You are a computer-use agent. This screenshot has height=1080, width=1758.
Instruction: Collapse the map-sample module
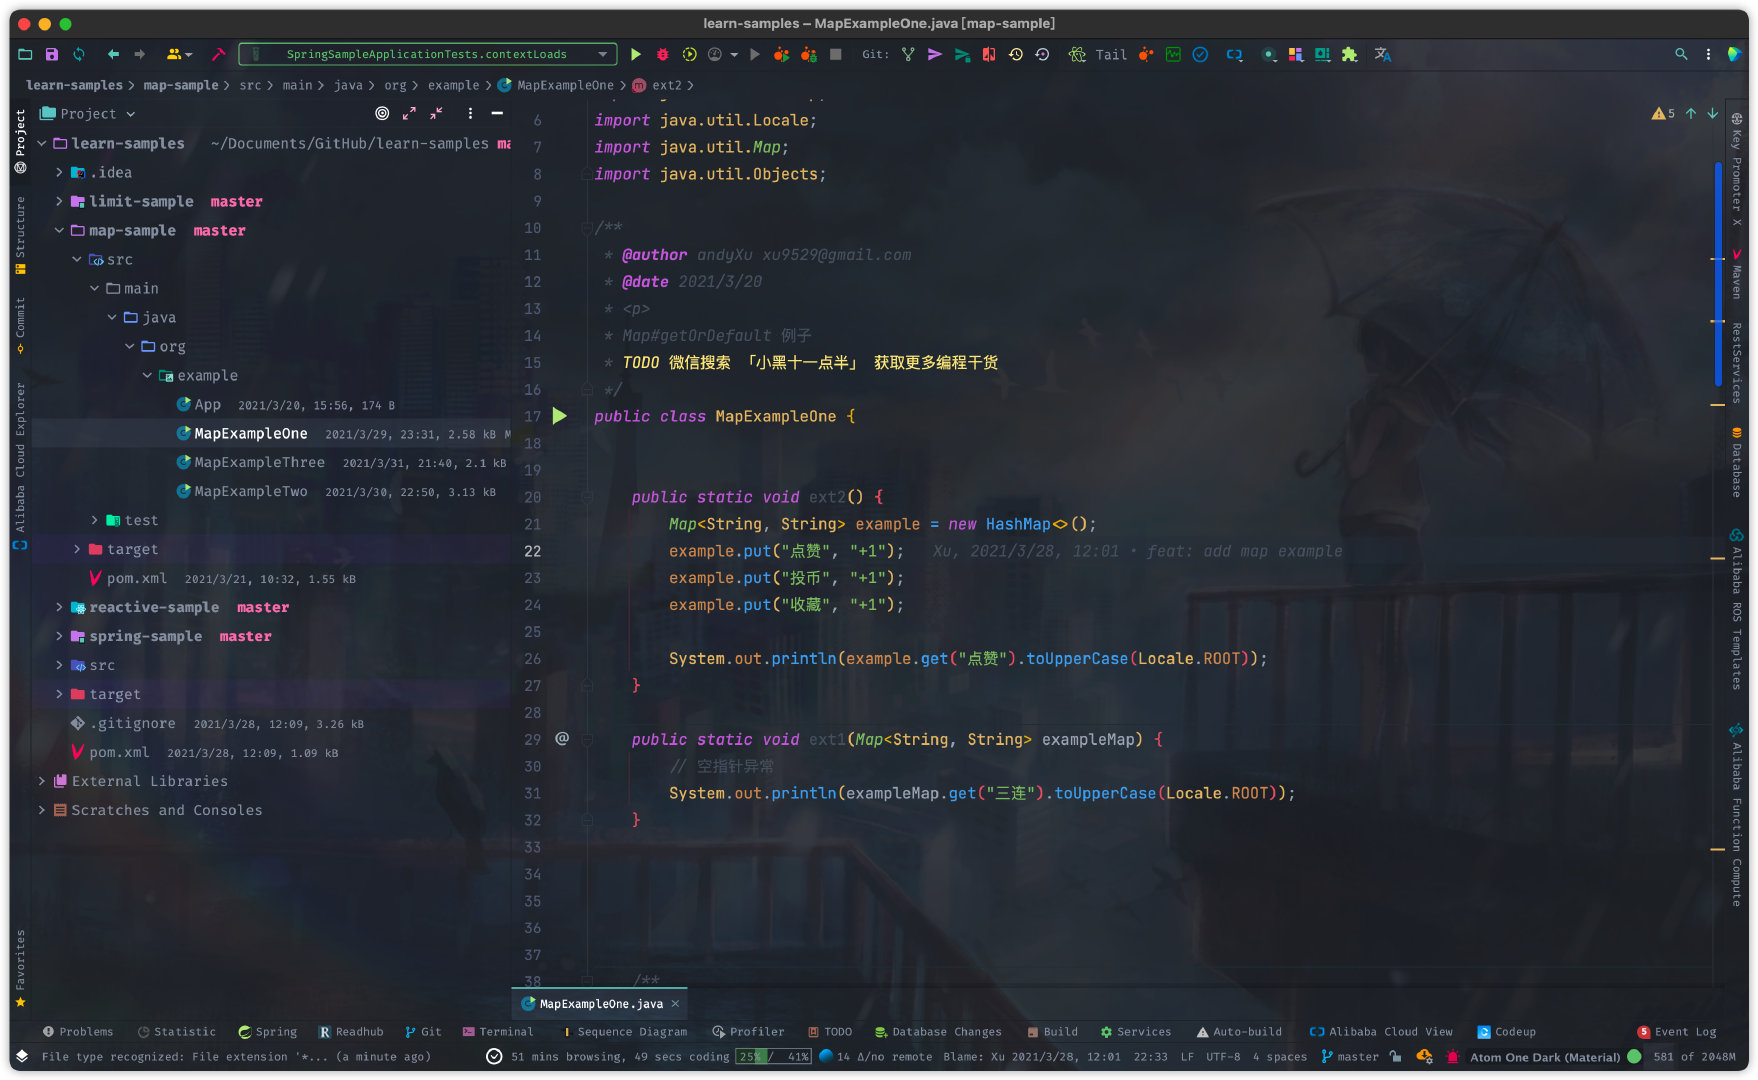click(59, 230)
